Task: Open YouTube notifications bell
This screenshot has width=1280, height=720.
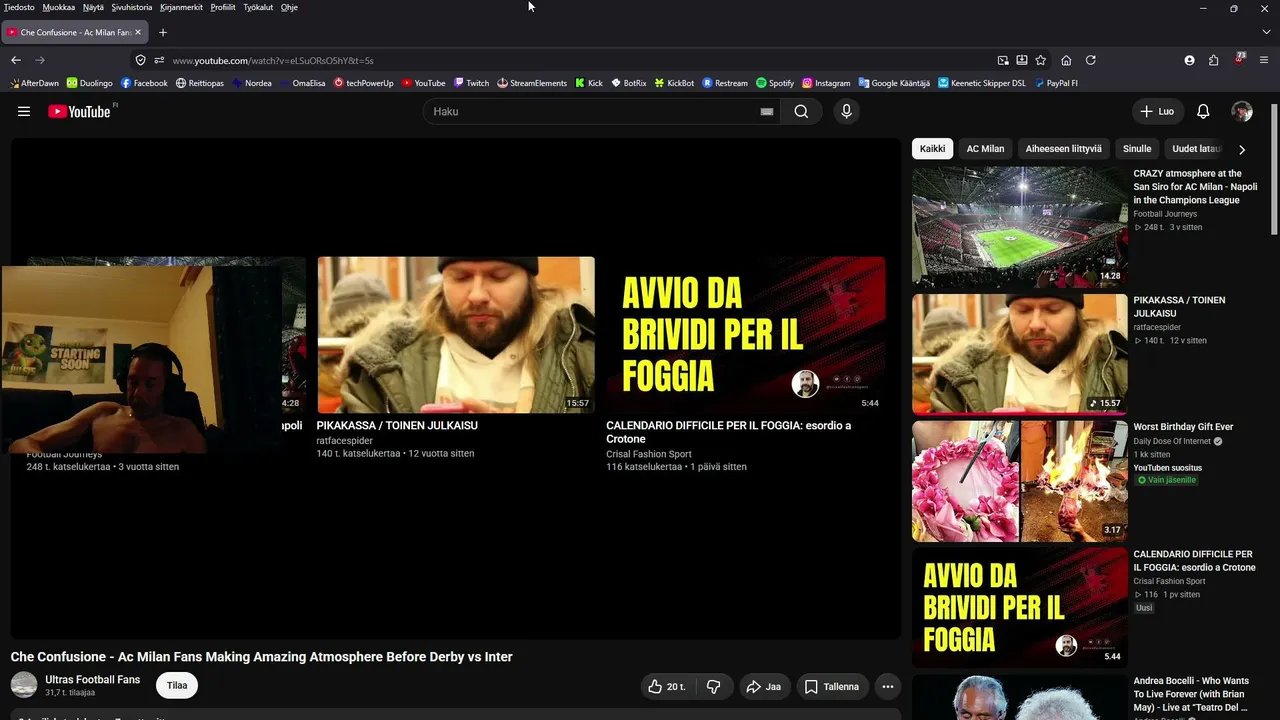Action: pyautogui.click(x=1203, y=111)
